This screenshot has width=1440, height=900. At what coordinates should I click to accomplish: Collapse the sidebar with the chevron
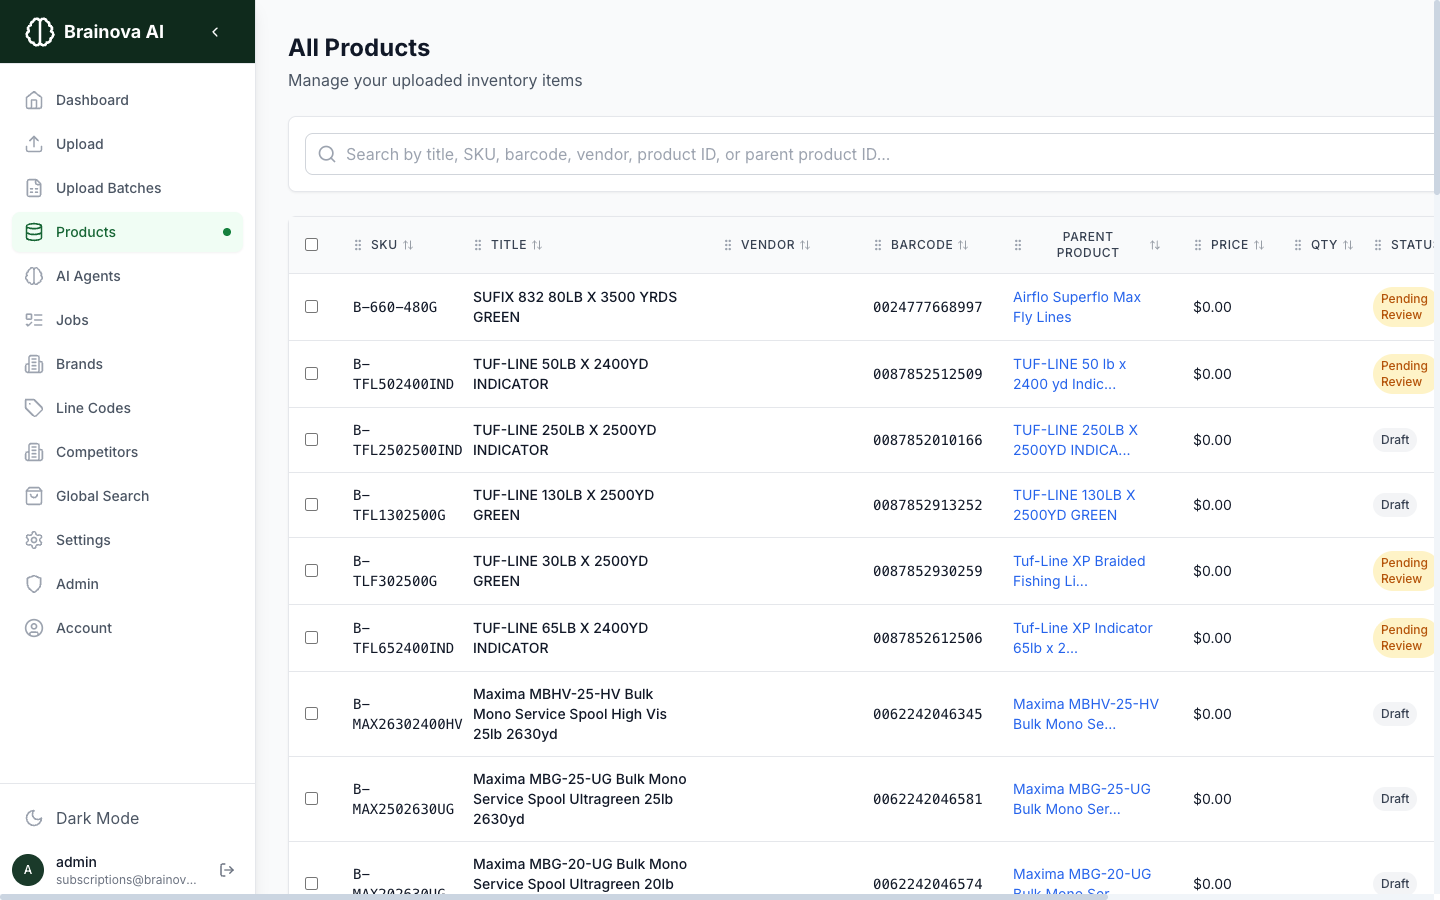(214, 31)
